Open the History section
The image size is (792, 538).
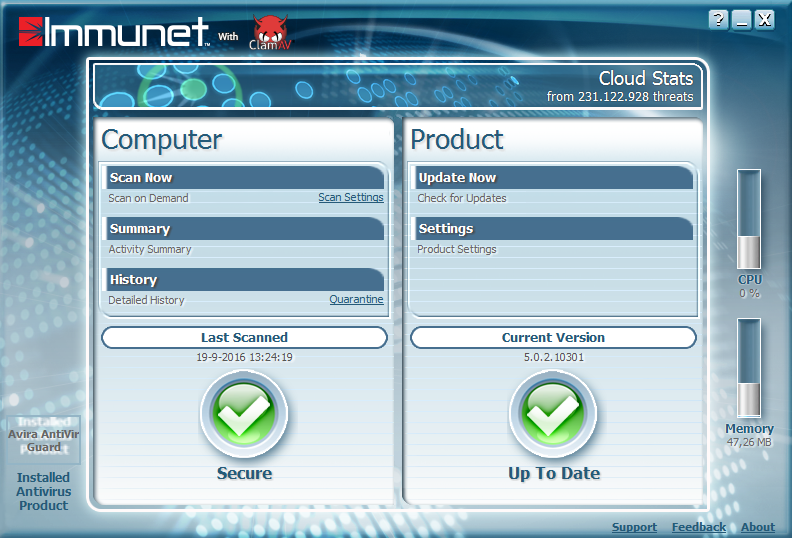[134, 280]
